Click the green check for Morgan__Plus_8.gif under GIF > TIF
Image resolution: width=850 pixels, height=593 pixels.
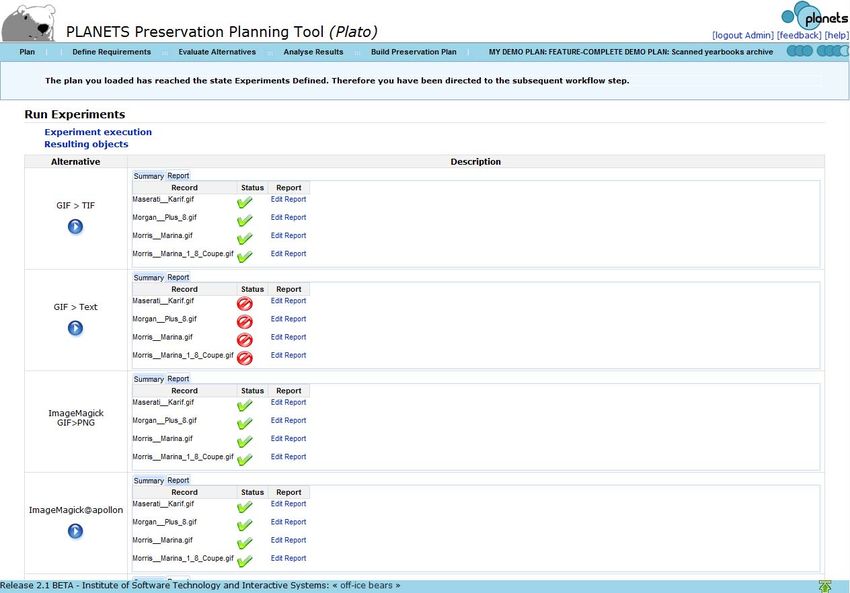click(x=244, y=220)
